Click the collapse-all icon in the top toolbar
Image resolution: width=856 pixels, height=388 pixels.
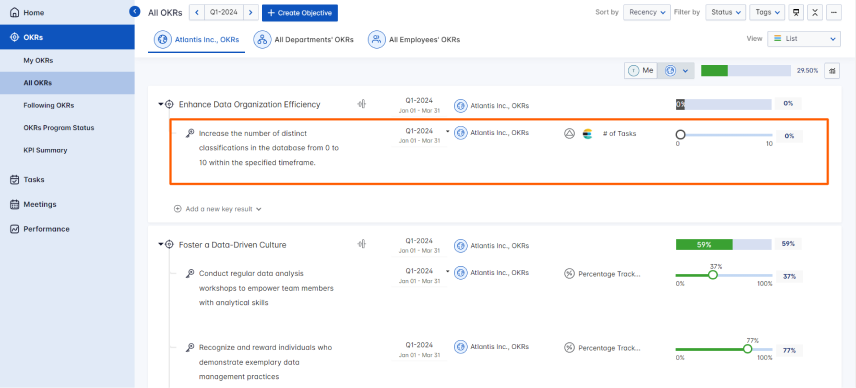tap(815, 13)
